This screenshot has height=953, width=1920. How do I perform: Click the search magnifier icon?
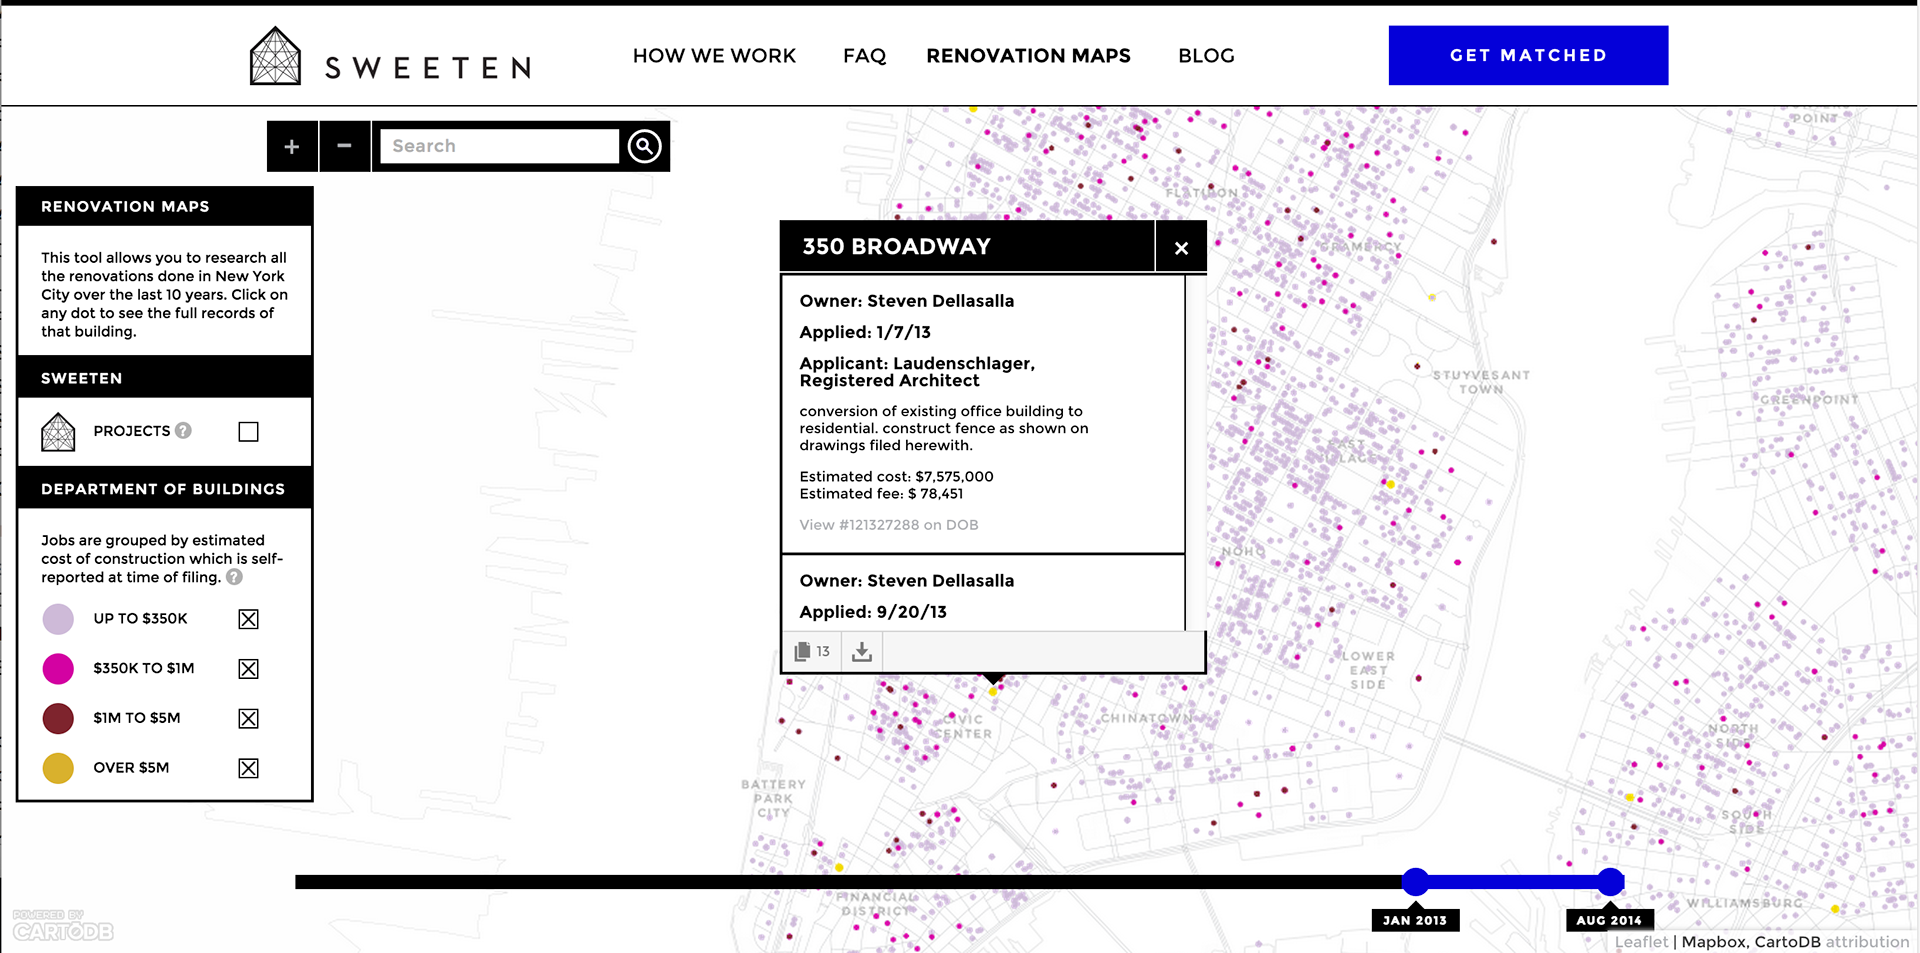(x=645, y=146)
